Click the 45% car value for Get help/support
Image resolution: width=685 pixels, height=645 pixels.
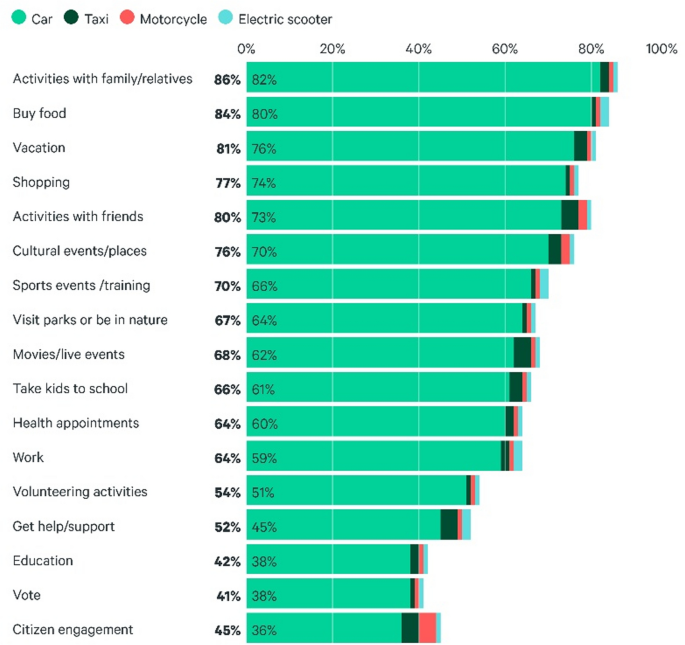coord(264,527)
